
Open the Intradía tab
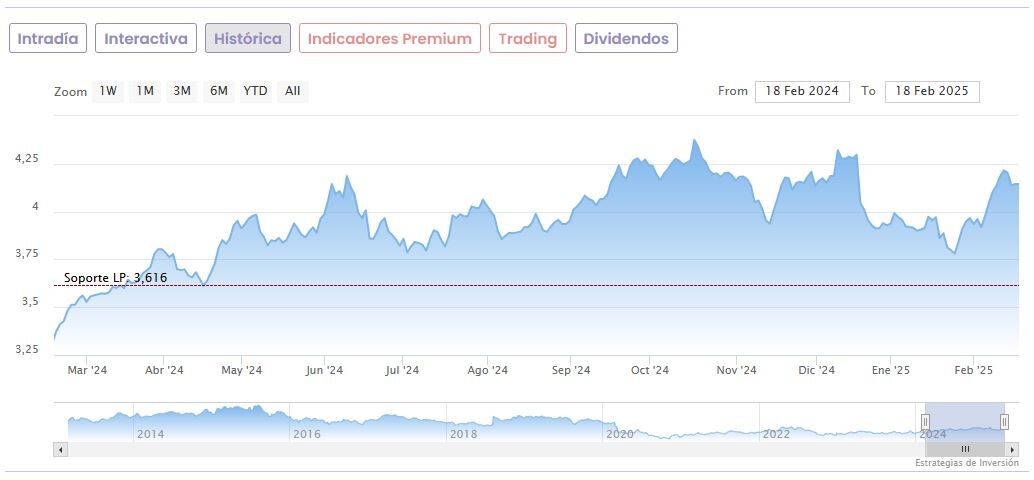click(x=48, y=39)
